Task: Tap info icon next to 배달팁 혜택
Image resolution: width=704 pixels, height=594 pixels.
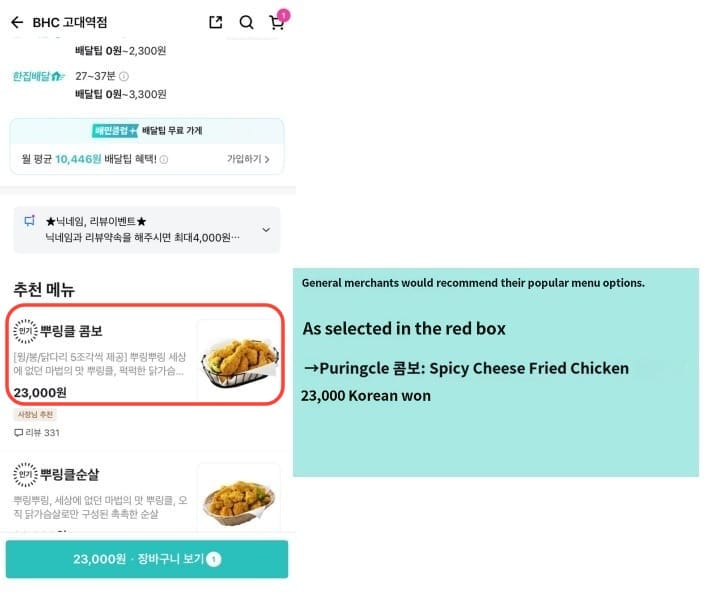Action: [x=164, y=159]
